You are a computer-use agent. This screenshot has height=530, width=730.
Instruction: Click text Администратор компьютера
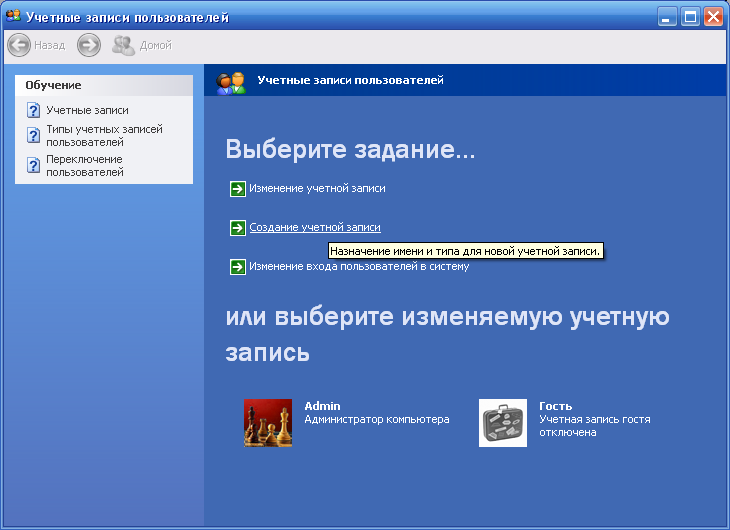point(377,419)
